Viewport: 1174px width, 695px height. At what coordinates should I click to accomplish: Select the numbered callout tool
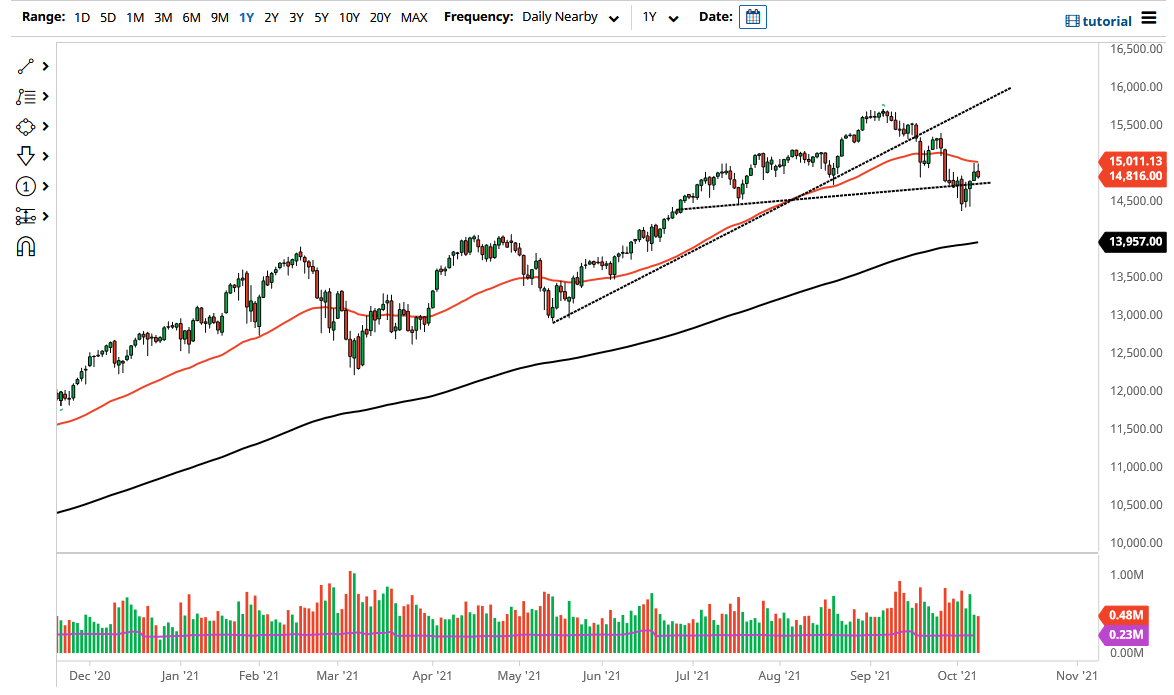25,186
